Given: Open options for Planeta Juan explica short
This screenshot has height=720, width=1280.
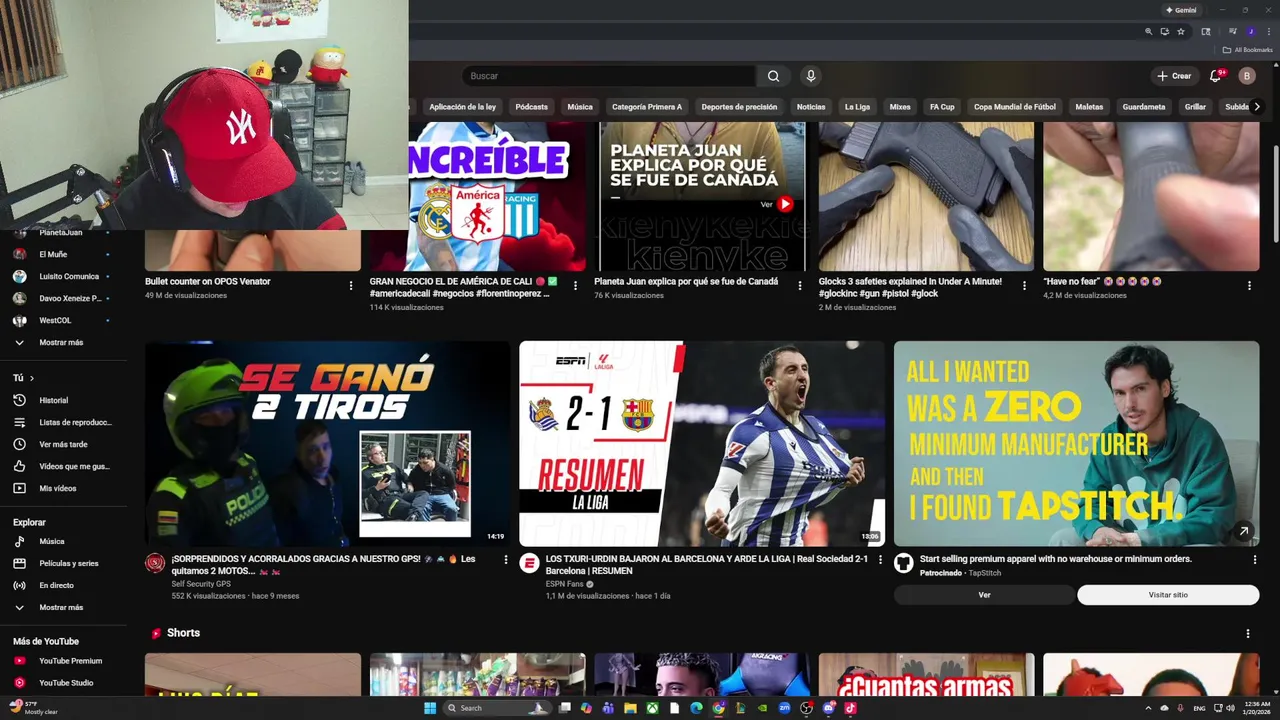Looking at the screenshot, I should (x=799, y=285).
